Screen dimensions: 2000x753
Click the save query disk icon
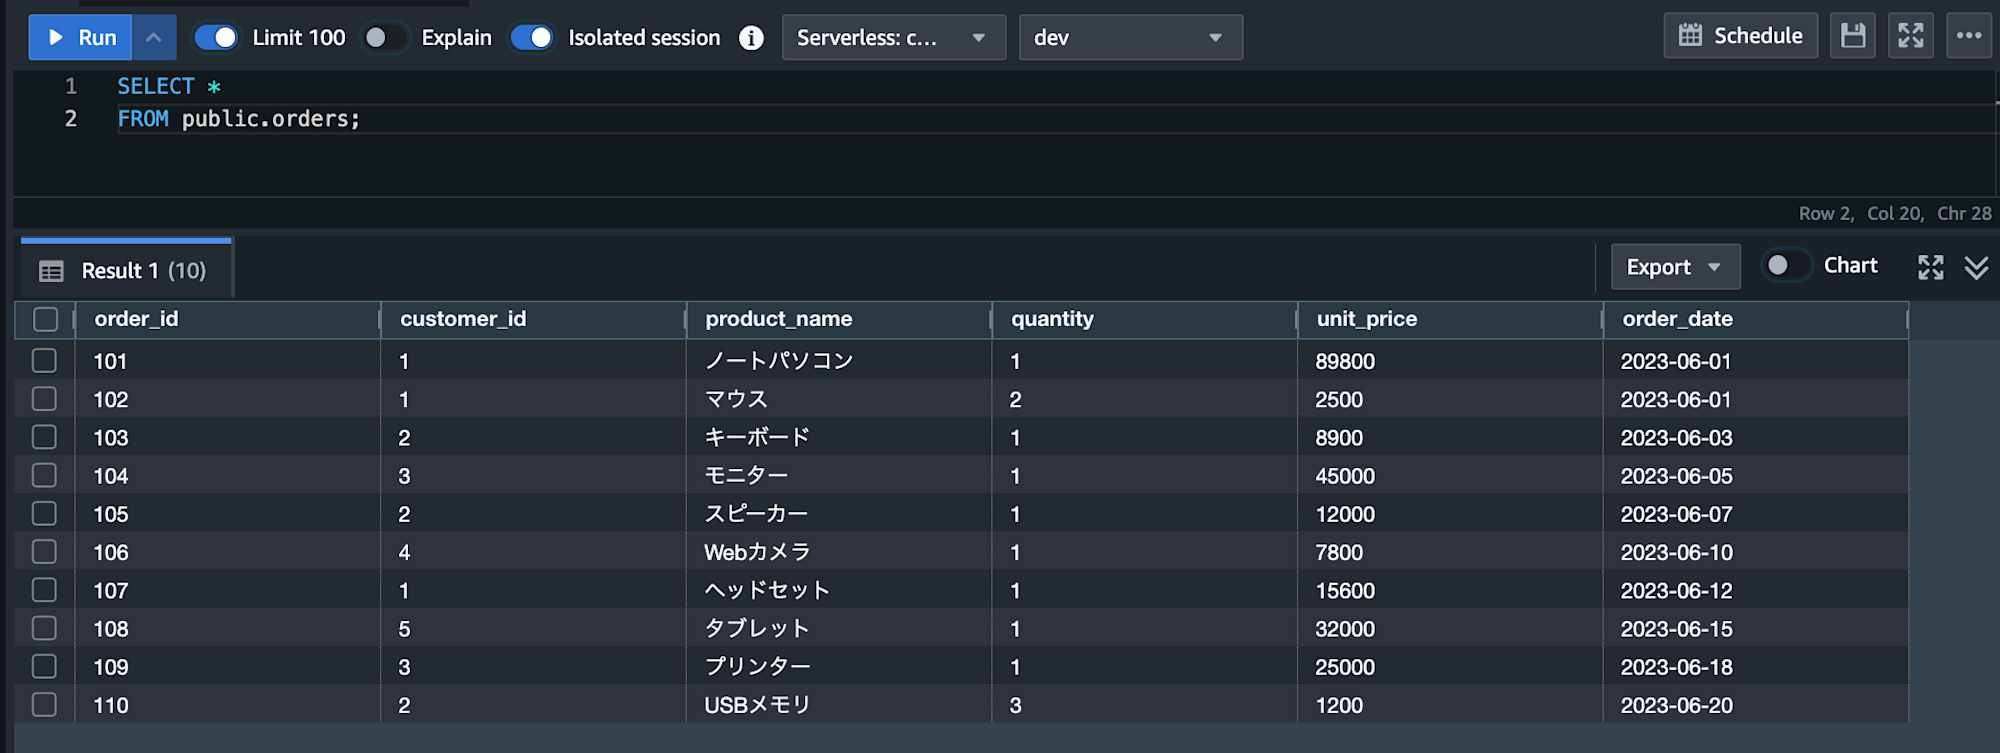click(1853, 37)
